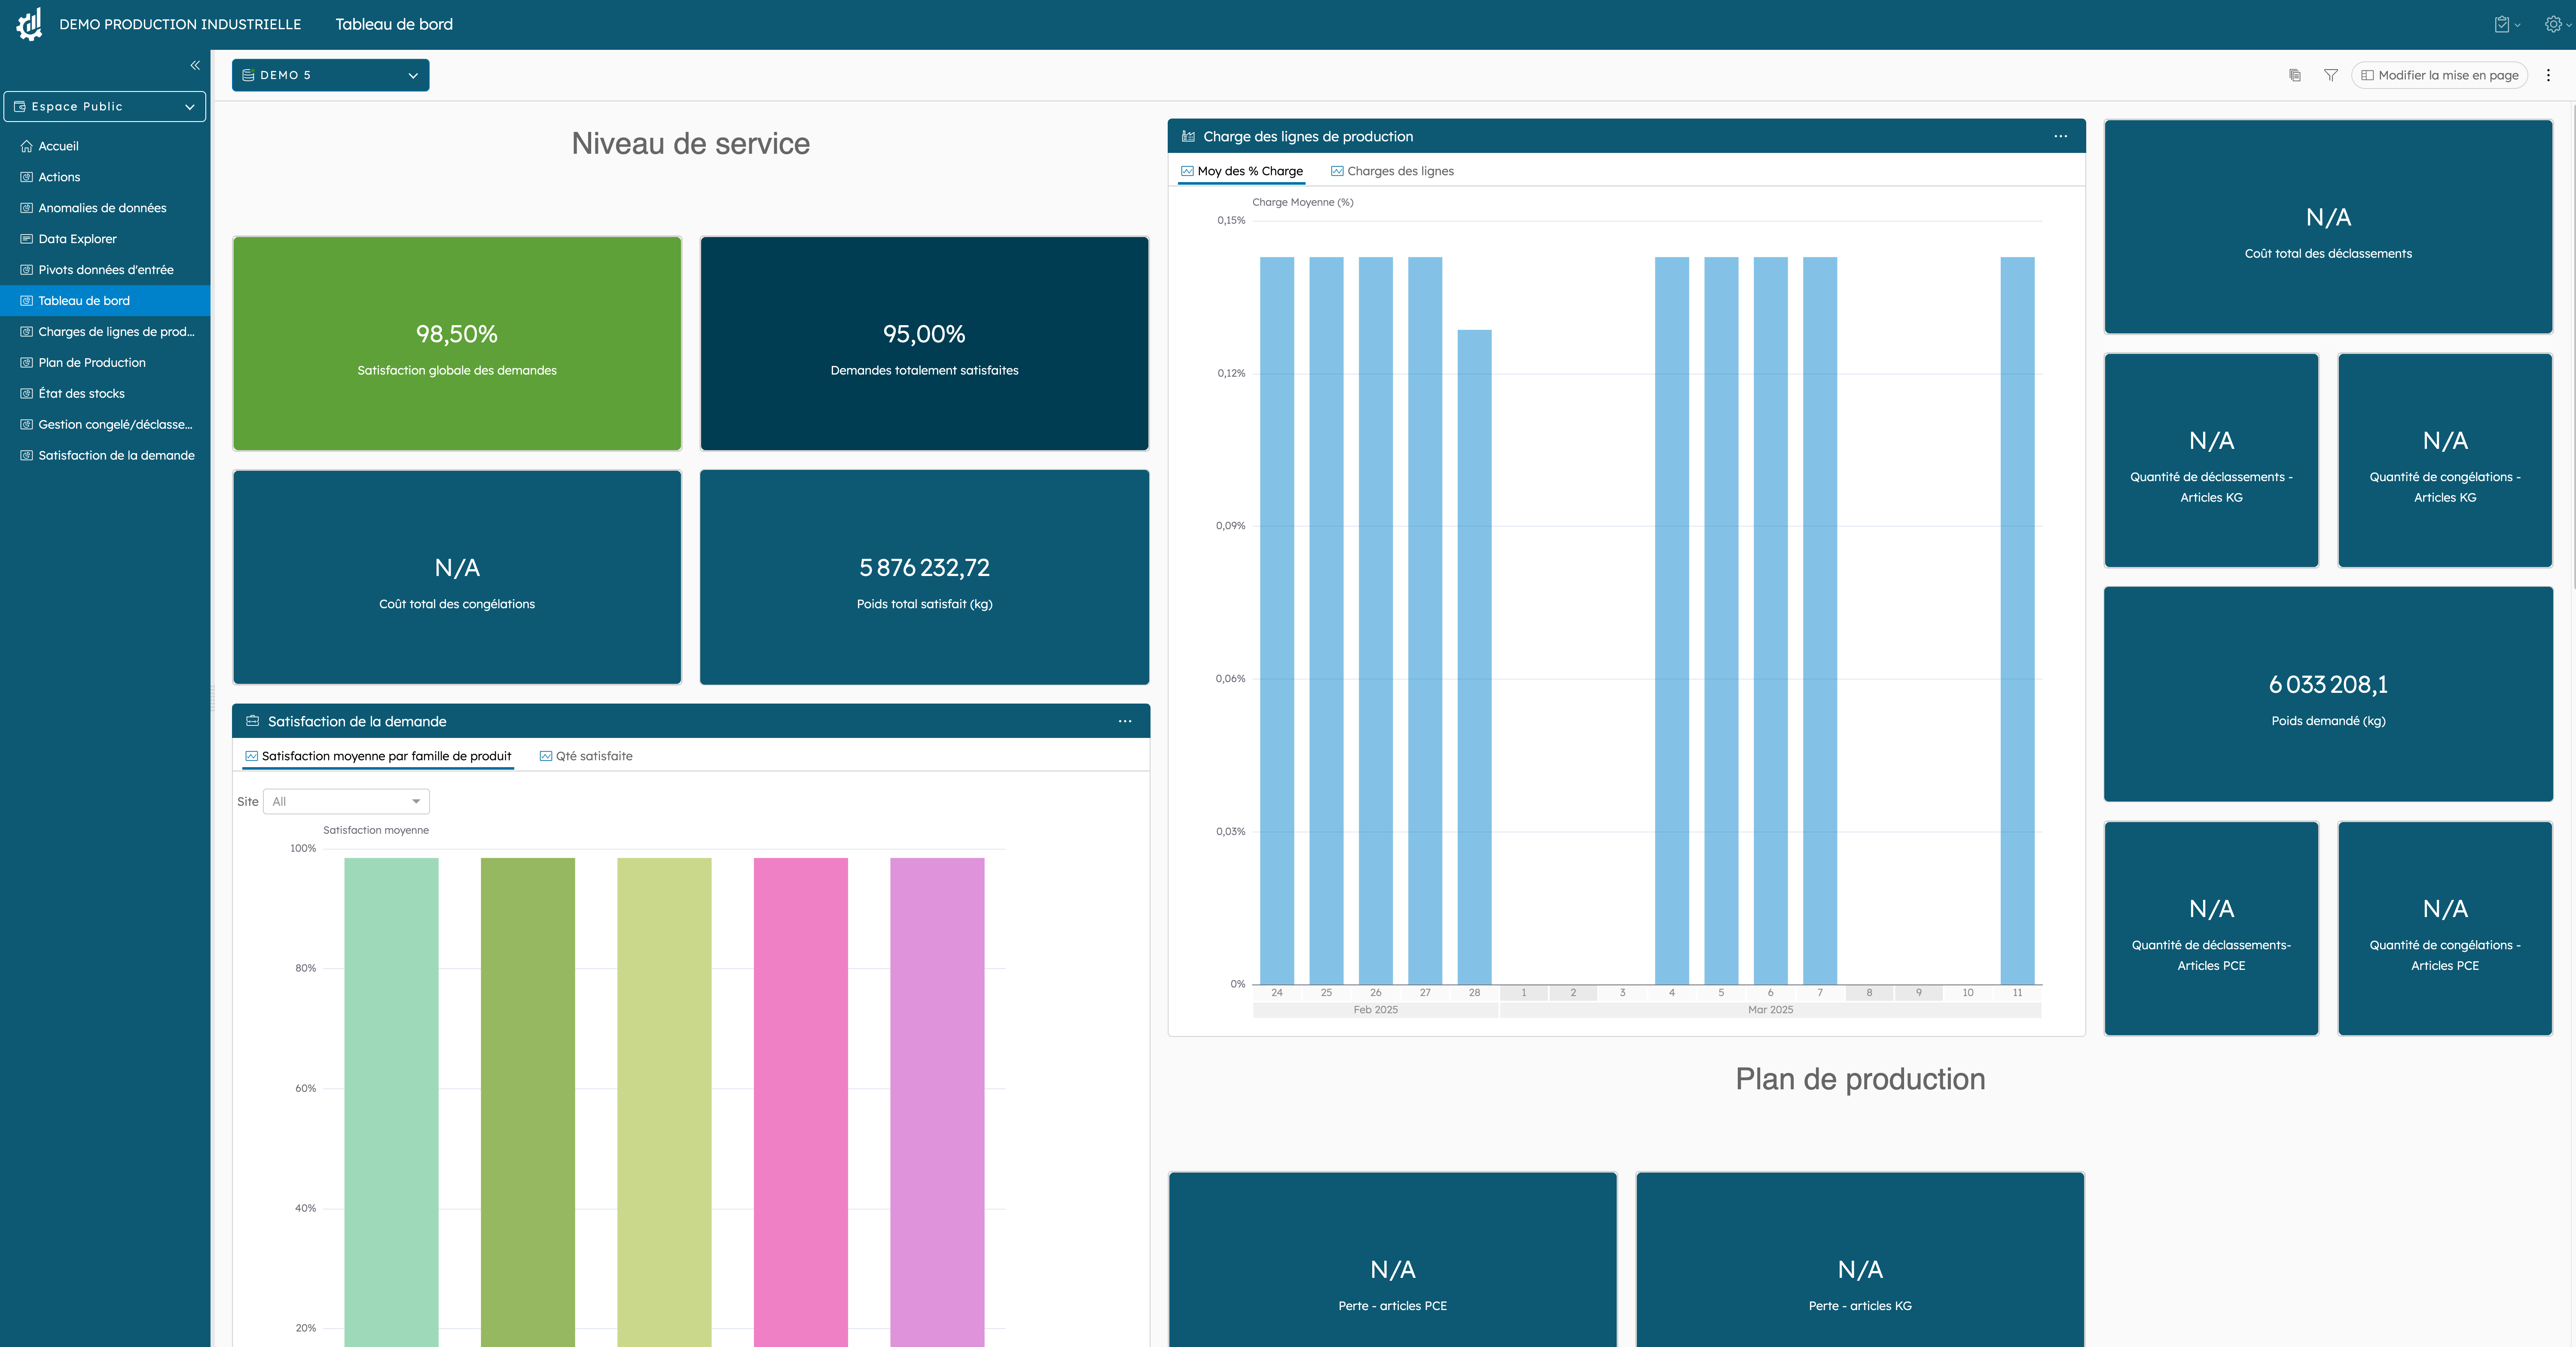Image resolution: width=2576 pixels, height=1347 pixels.
Task: Open État des stocks page
Action: point(81,394)
